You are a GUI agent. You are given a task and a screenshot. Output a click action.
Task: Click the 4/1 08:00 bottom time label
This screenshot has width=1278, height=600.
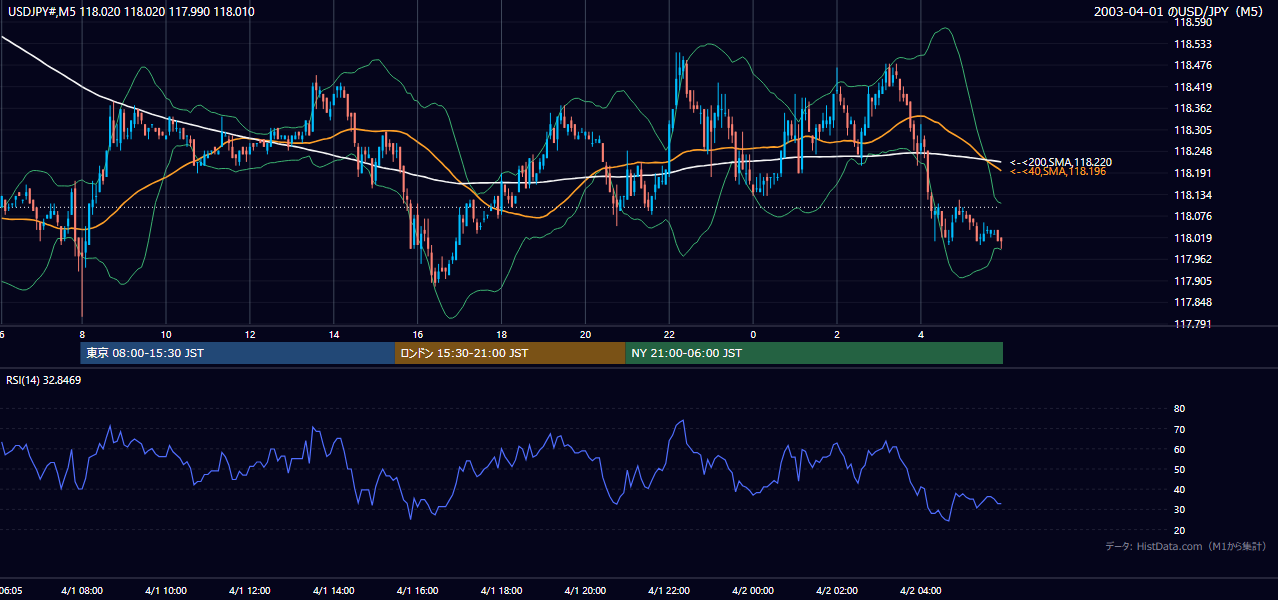pos(82,590)
